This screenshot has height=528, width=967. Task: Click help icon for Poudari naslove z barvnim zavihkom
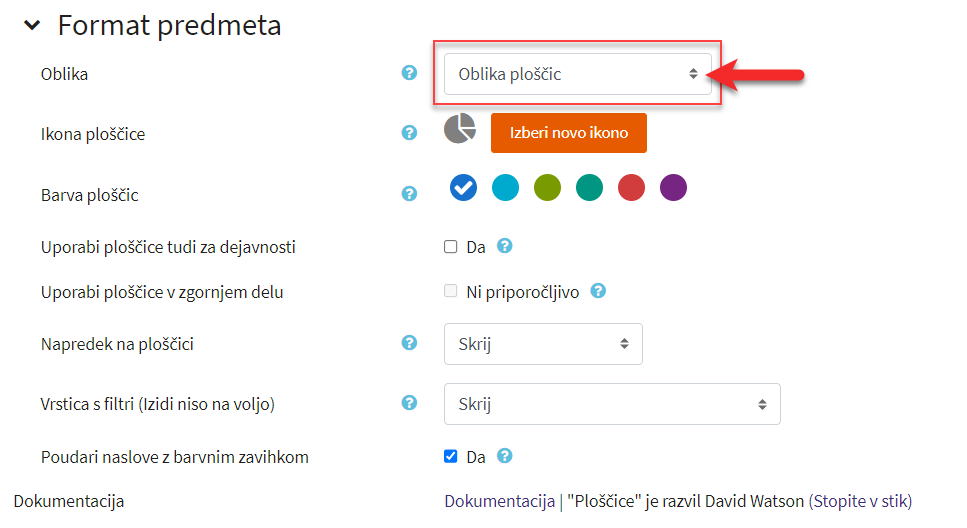pyautogui.click(x=504, y=456)
